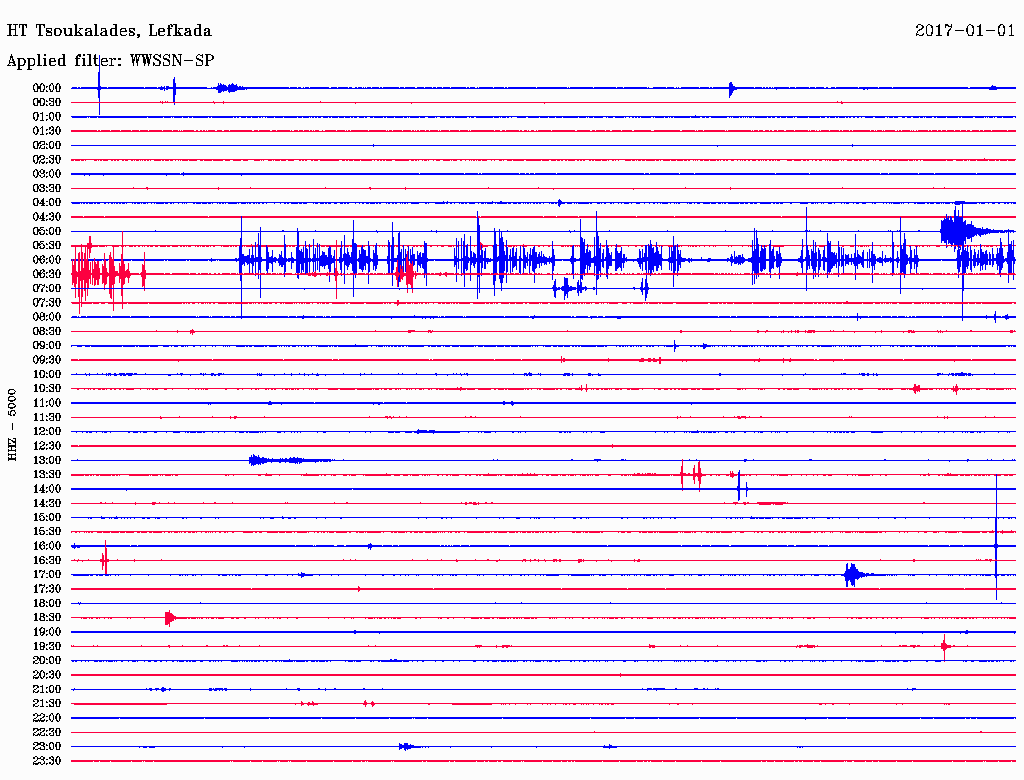Select the 23:00 time label
Screen dimensions: 1024x780
[x=46, y=747]
